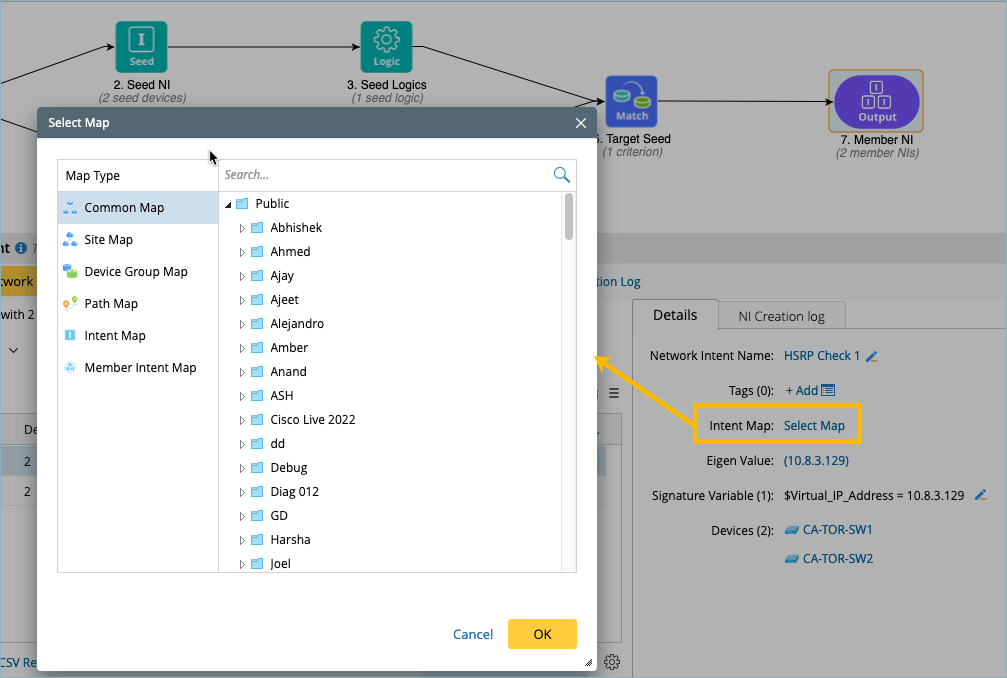This screenshot has height=678, width=1007.
Task: Open the Select Map link
Action: pyautogui.click(x=814, y=425)
